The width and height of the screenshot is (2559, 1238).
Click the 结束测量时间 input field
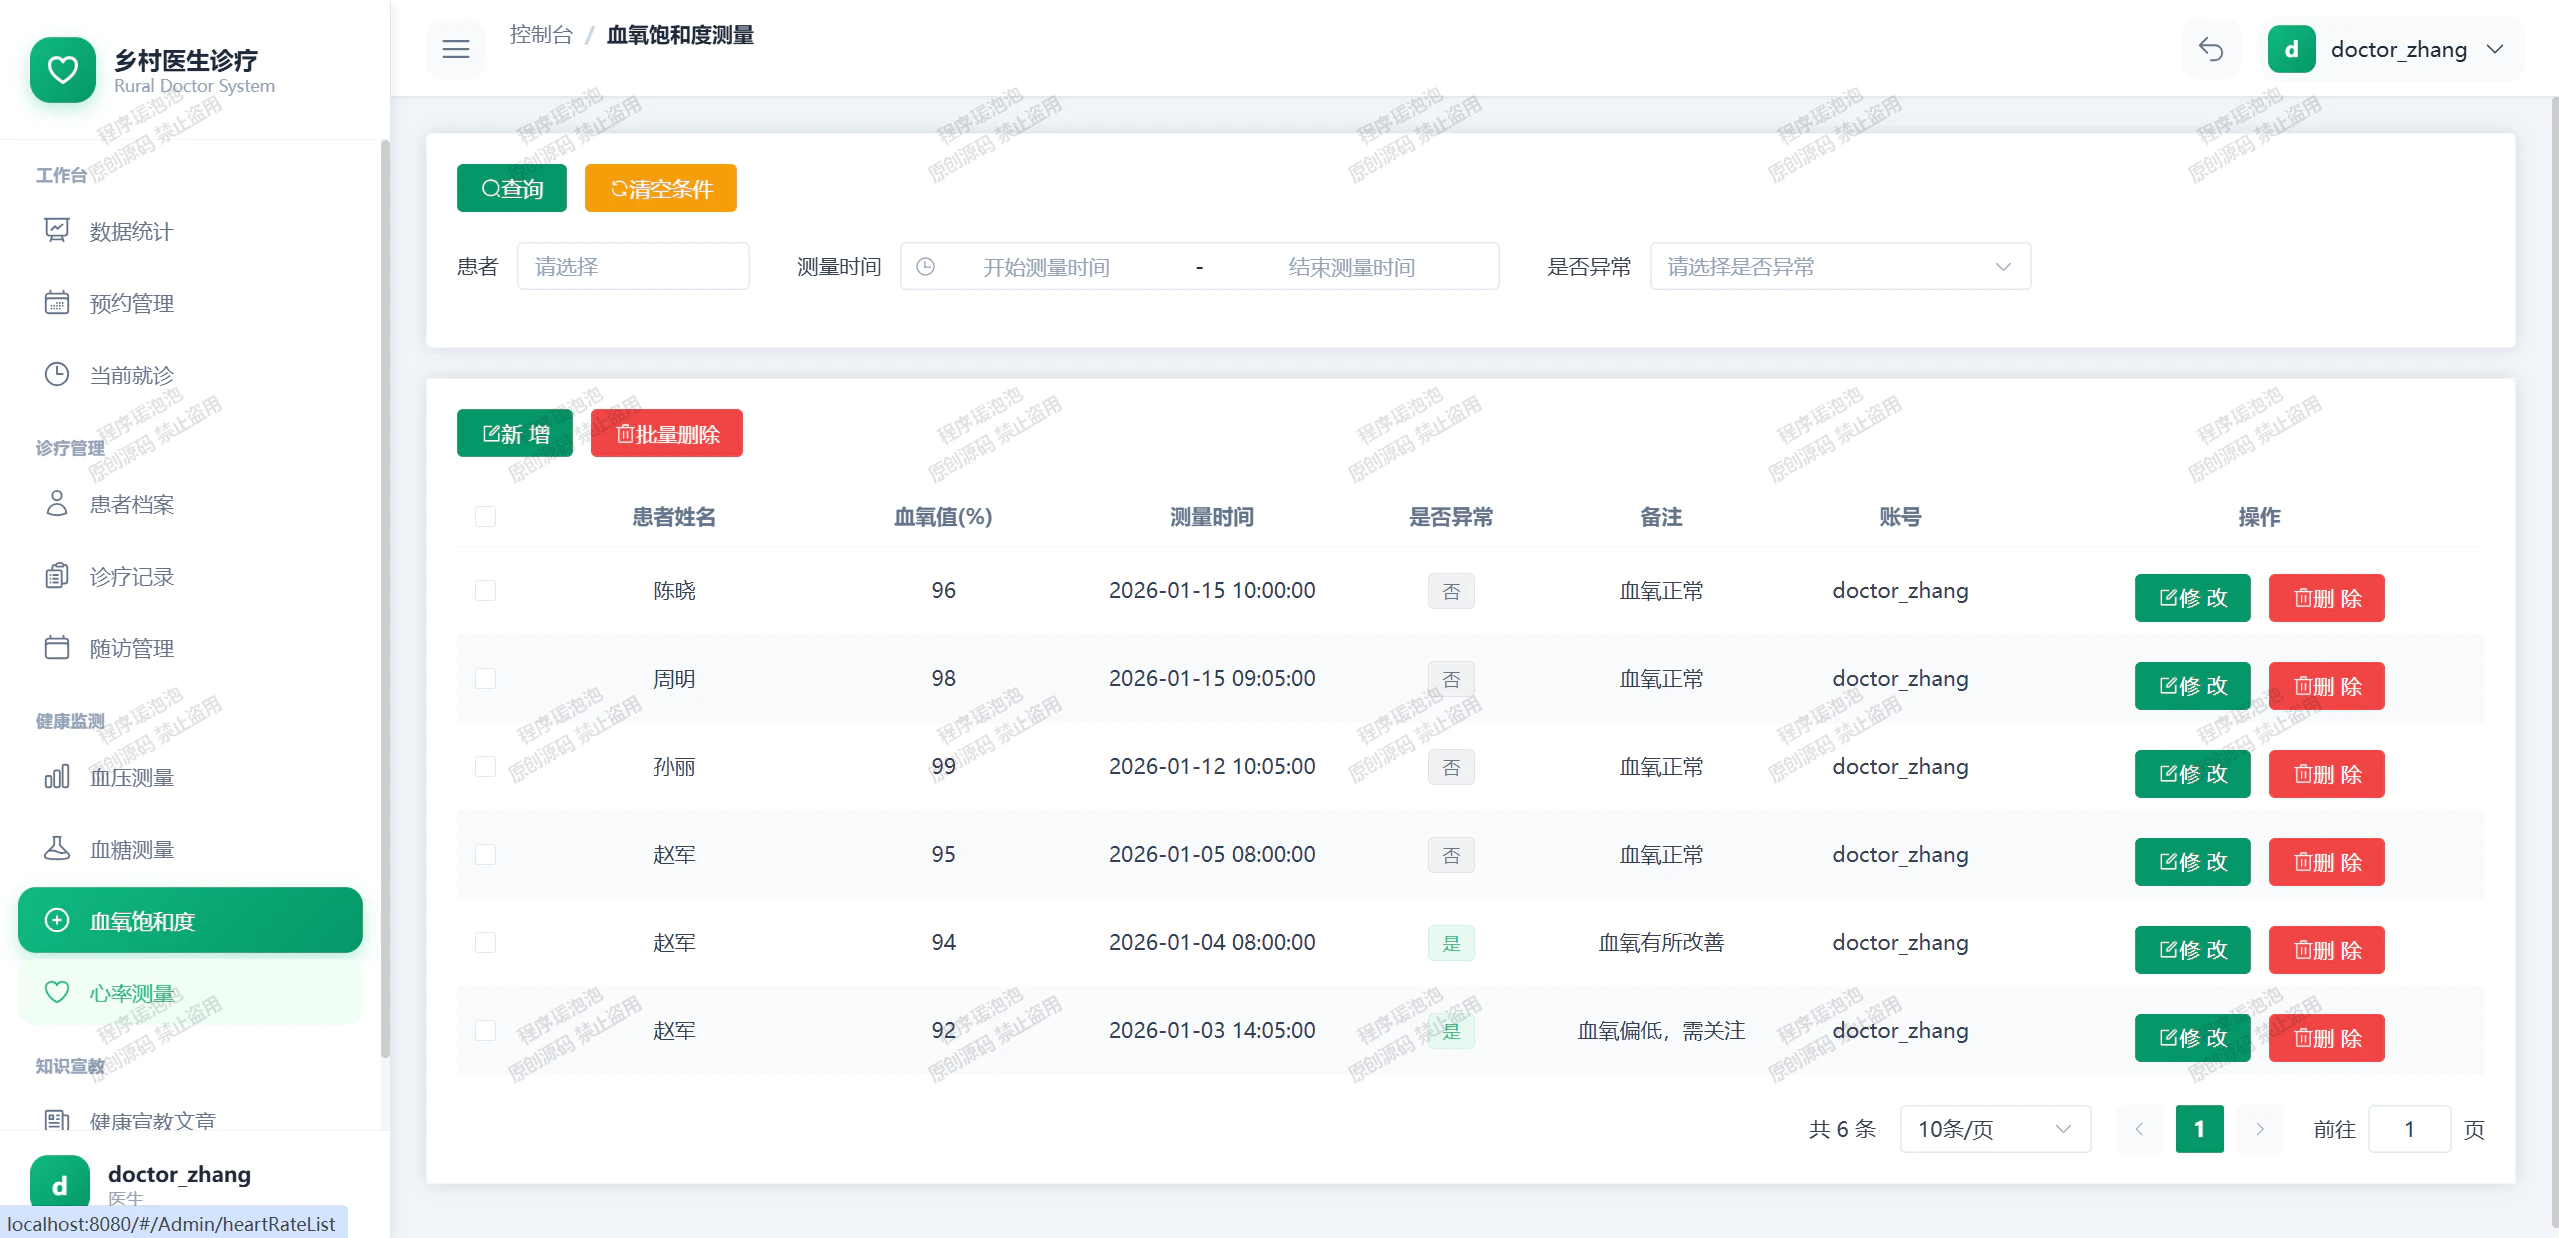click(x=1351, y=267)
